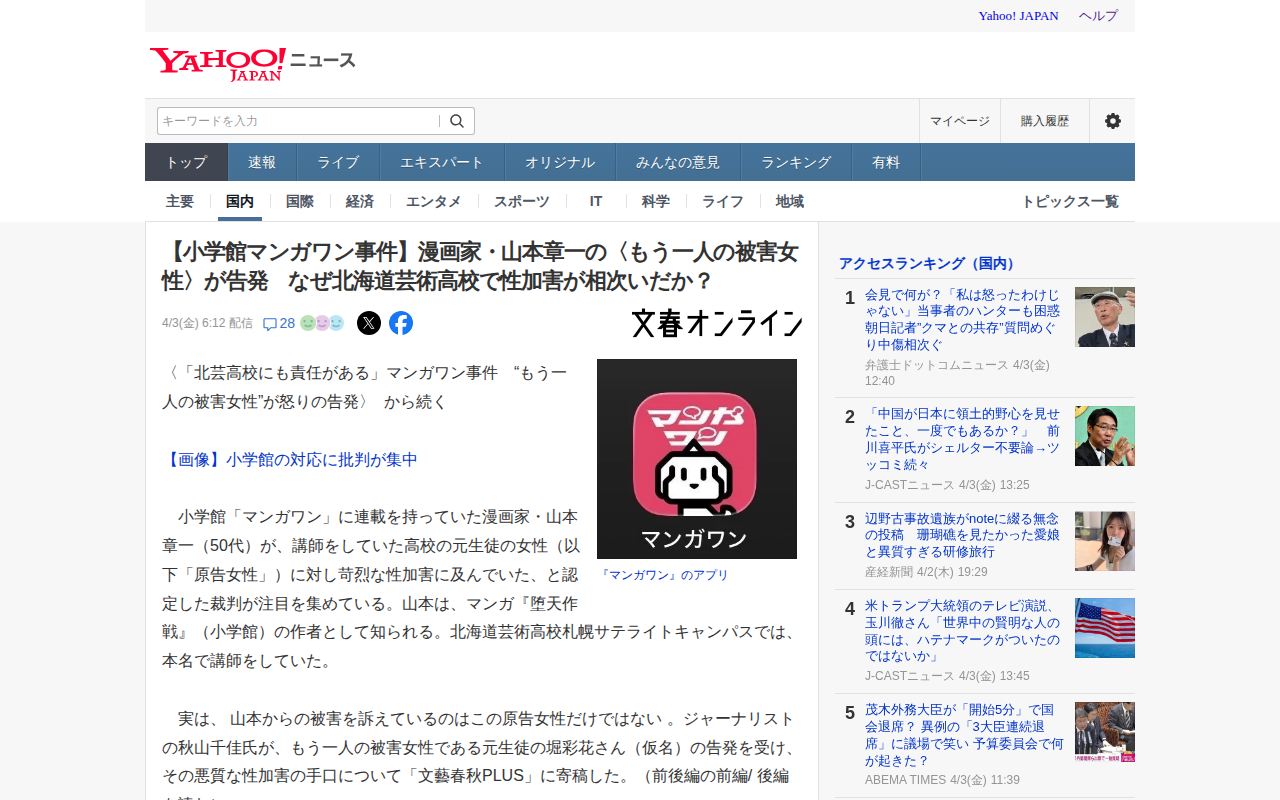Open the ヘルプ link
The height and width of the screenshot is (800, 1280).
coord(1098,16)
